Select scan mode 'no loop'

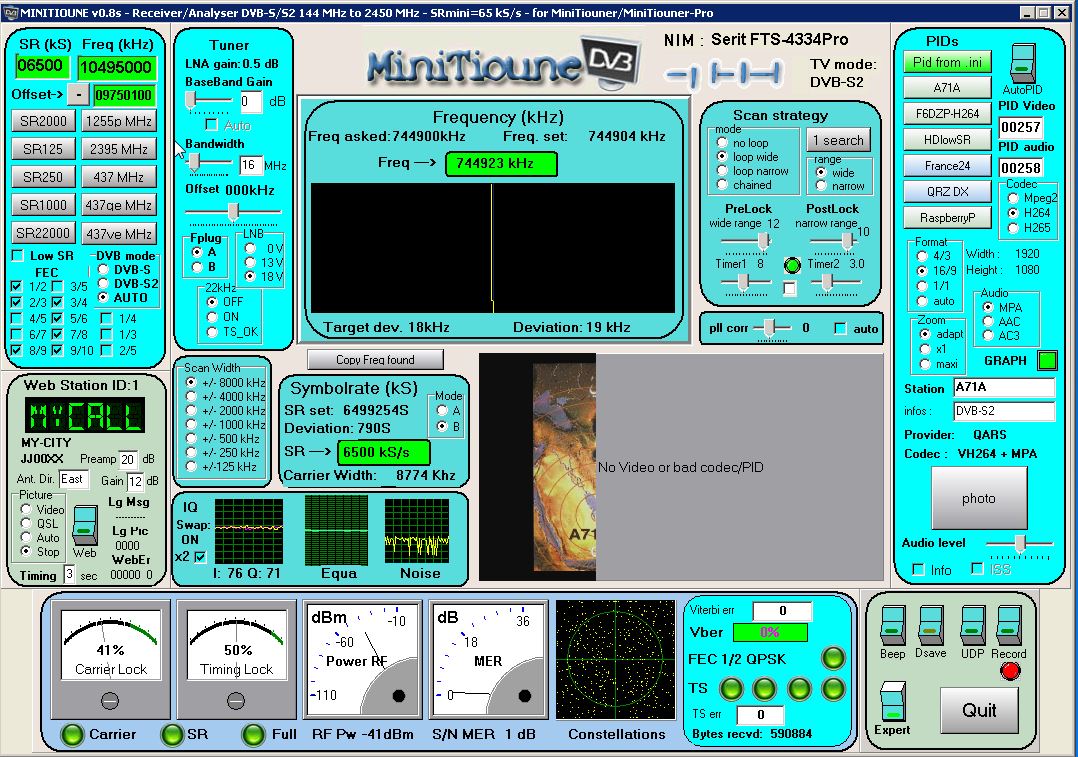click(722, 143)
